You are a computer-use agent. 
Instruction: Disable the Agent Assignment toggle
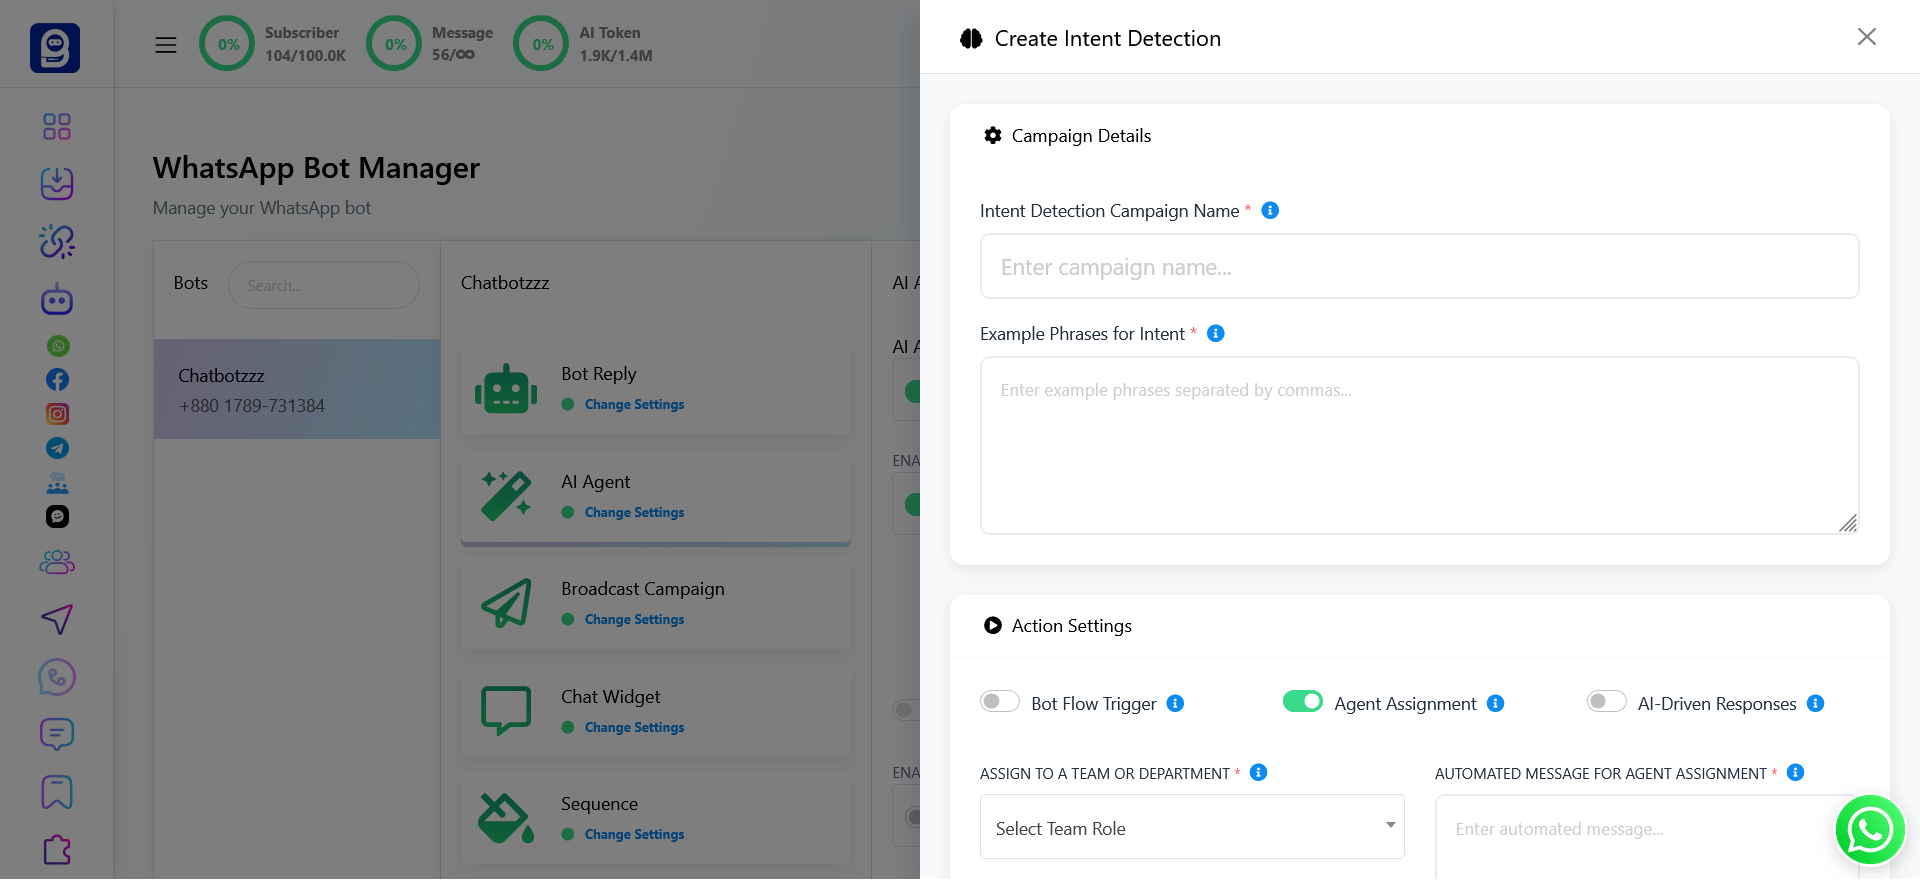(1302, 702)
